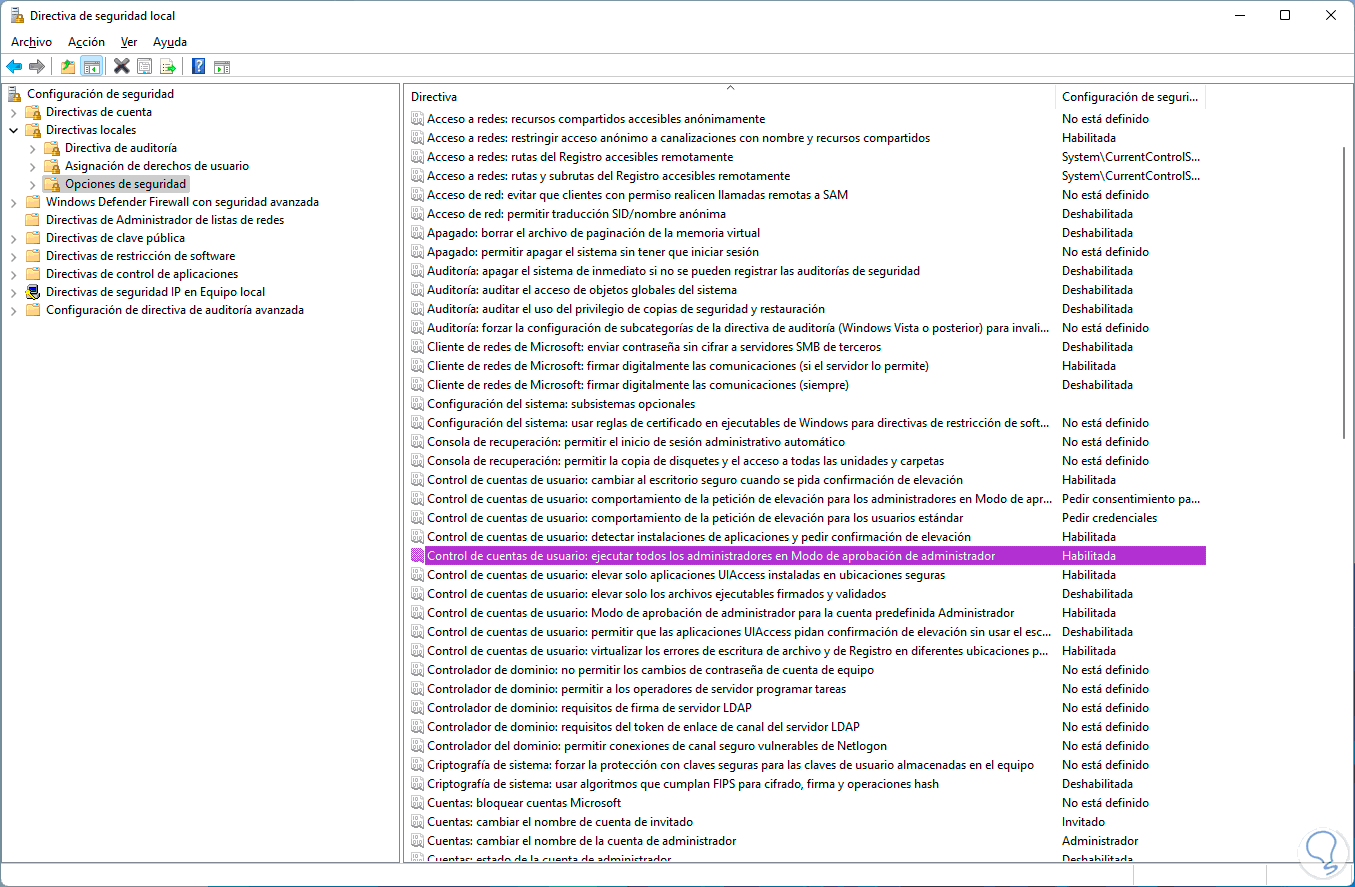Open the Acción menu

(x=86, y=42)
